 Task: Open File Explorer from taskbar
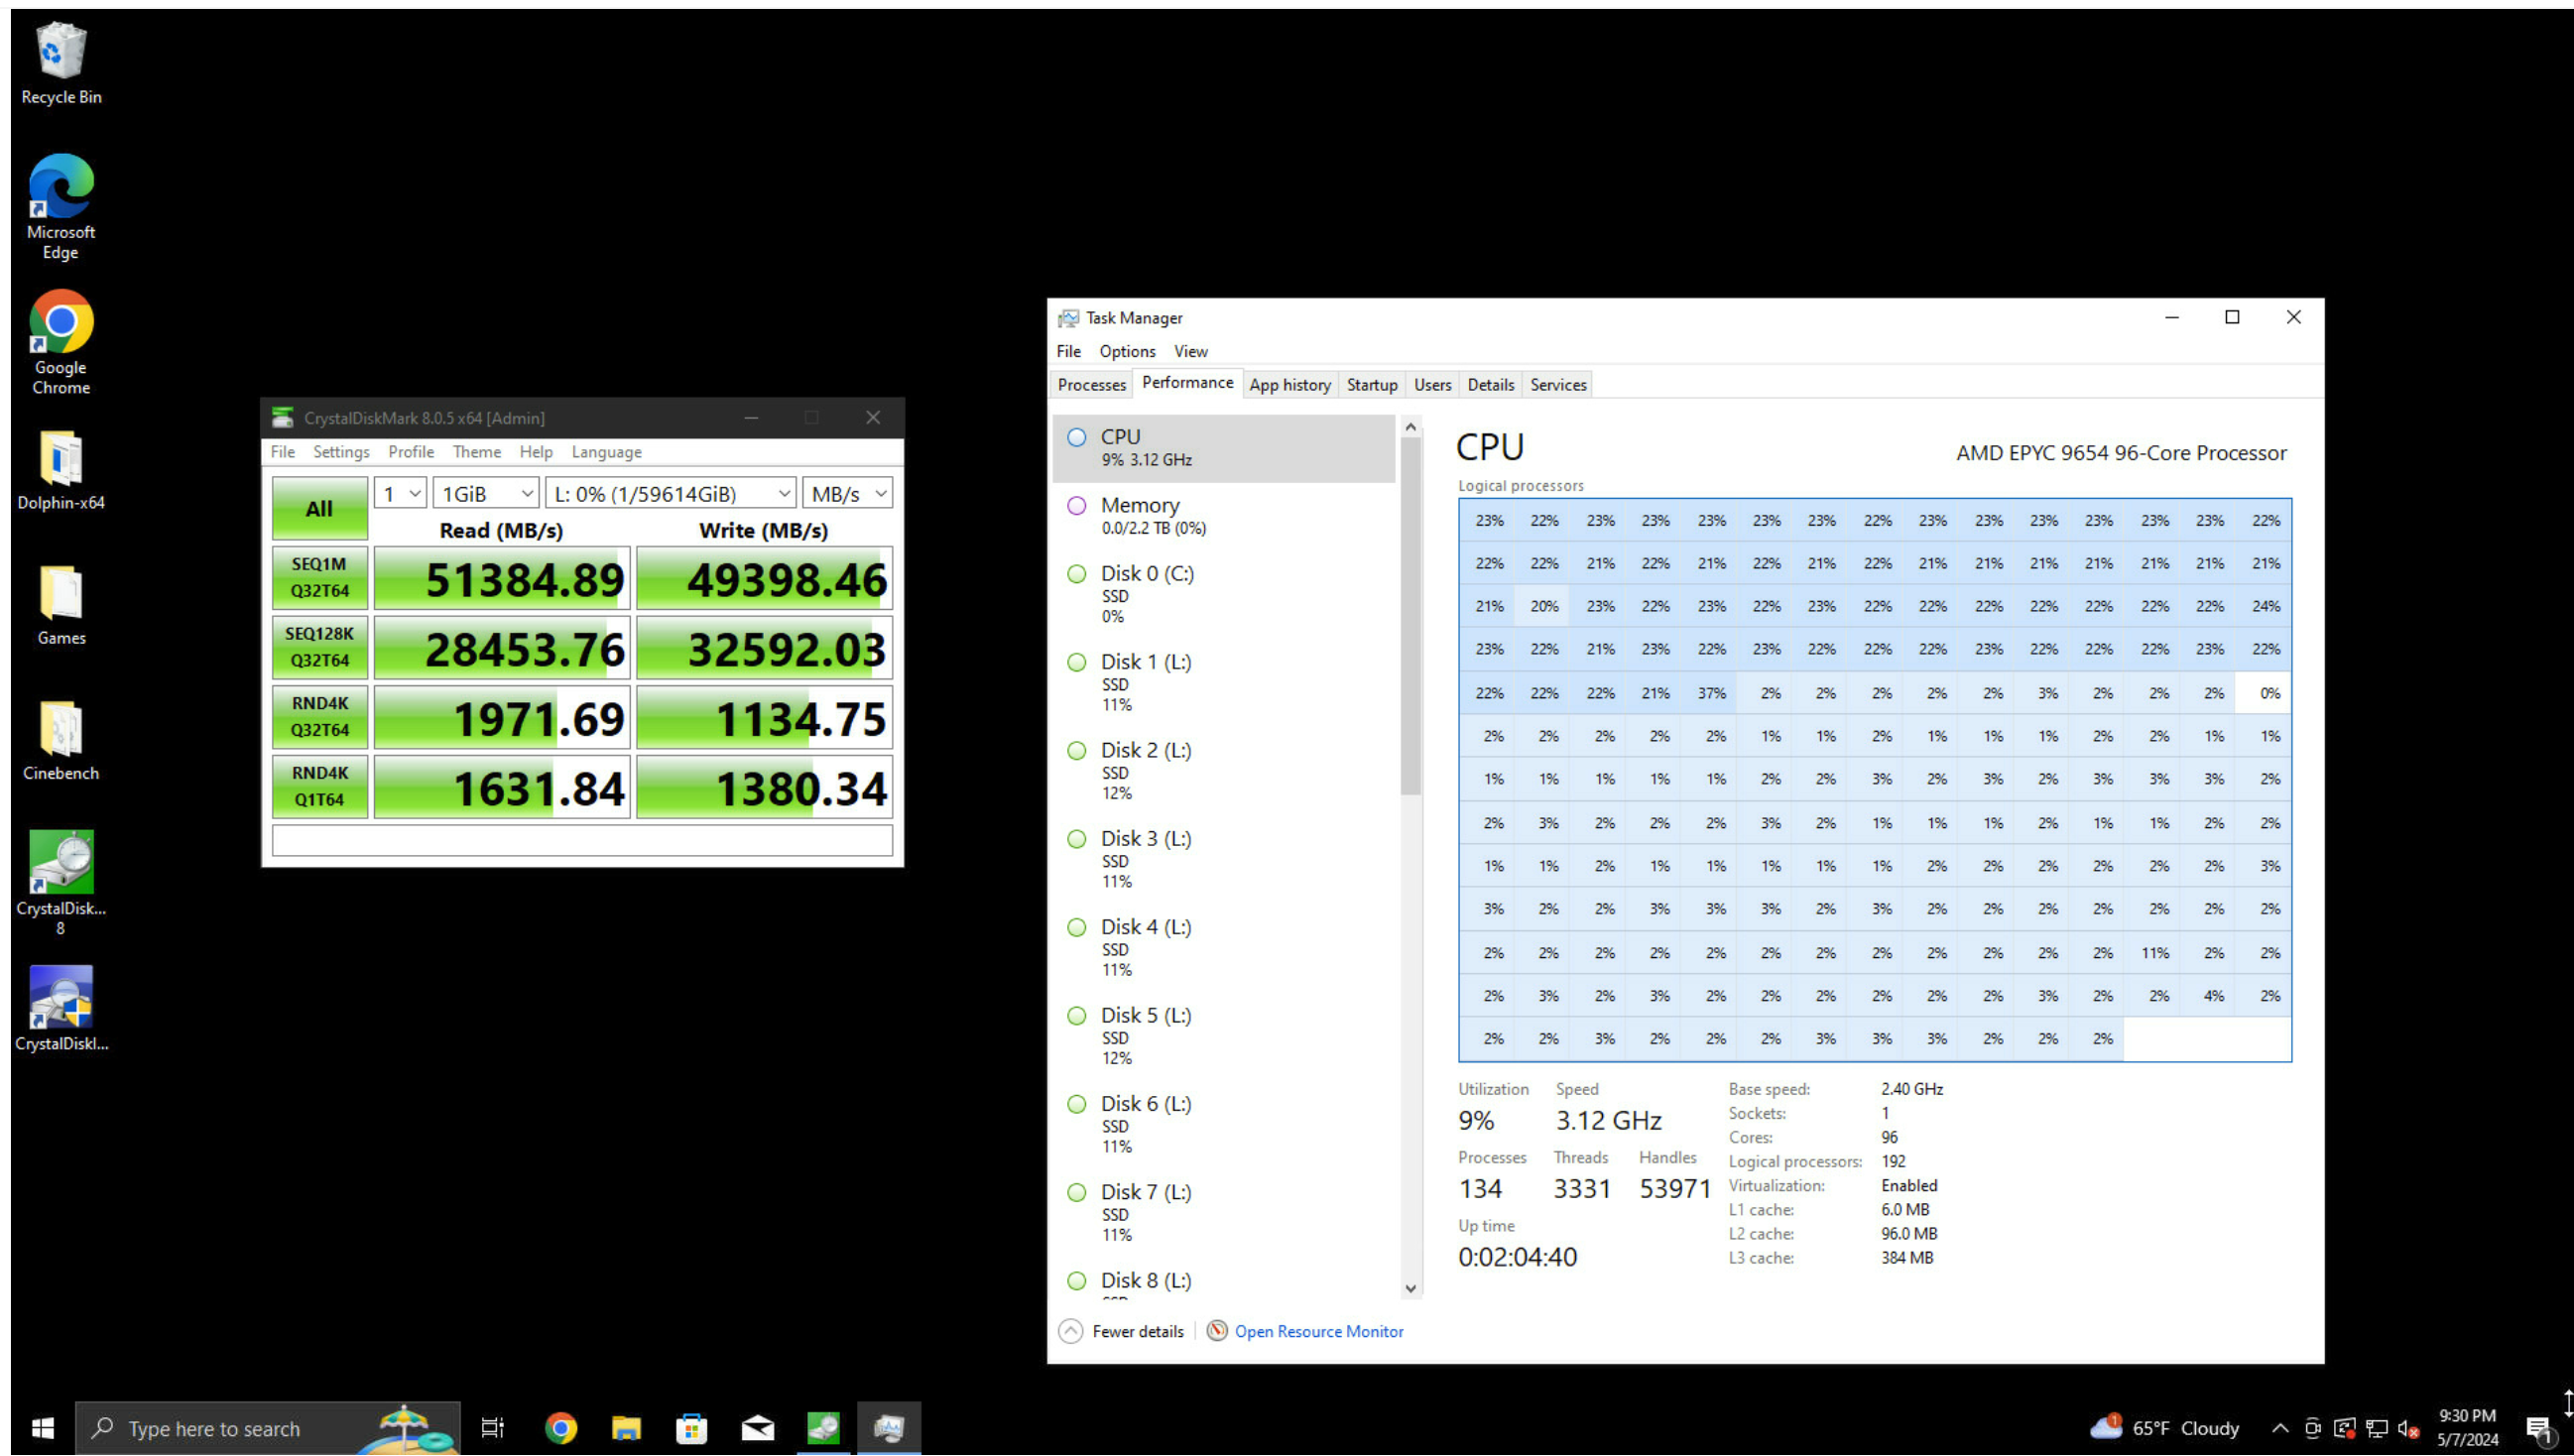[x=626, y=1428]
